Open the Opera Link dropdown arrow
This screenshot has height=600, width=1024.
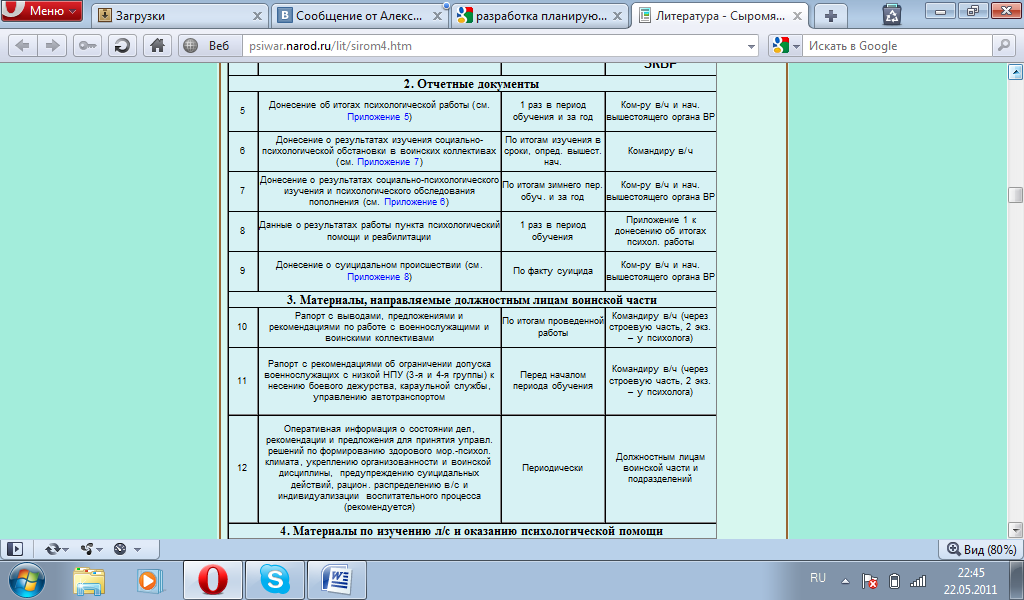pyautogui.click(x=66, y=550)
